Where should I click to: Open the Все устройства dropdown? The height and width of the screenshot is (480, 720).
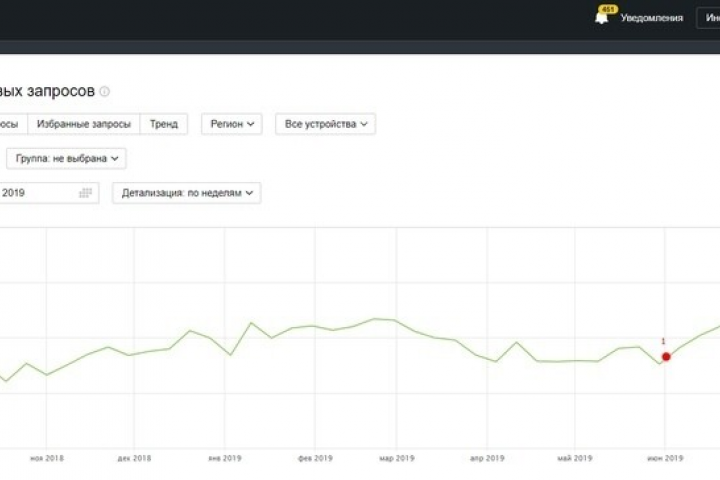[x=326, y=124]
